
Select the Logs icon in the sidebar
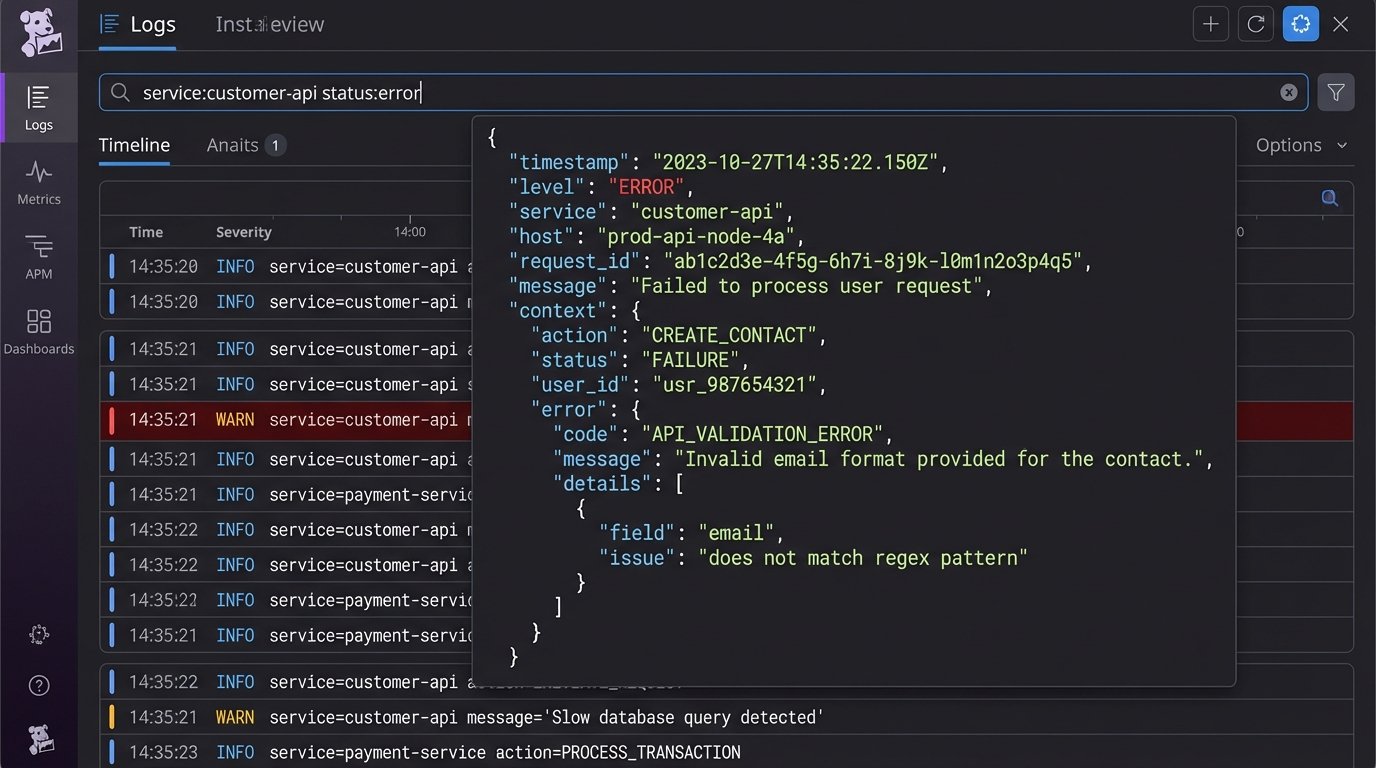[39, 107]
